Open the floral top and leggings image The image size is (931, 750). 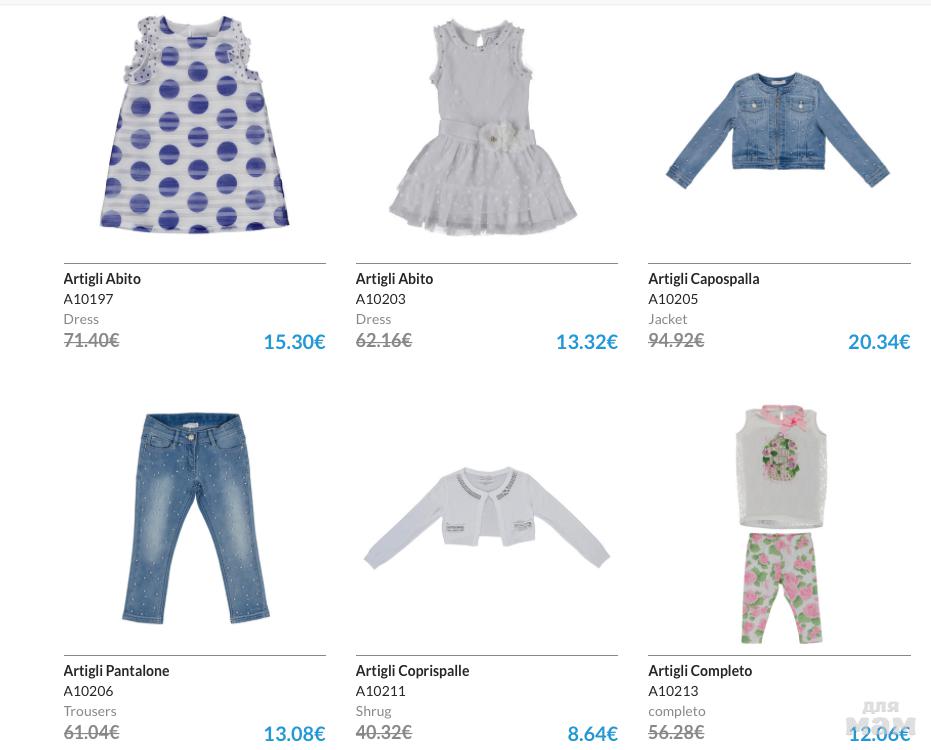pos(781,524)
